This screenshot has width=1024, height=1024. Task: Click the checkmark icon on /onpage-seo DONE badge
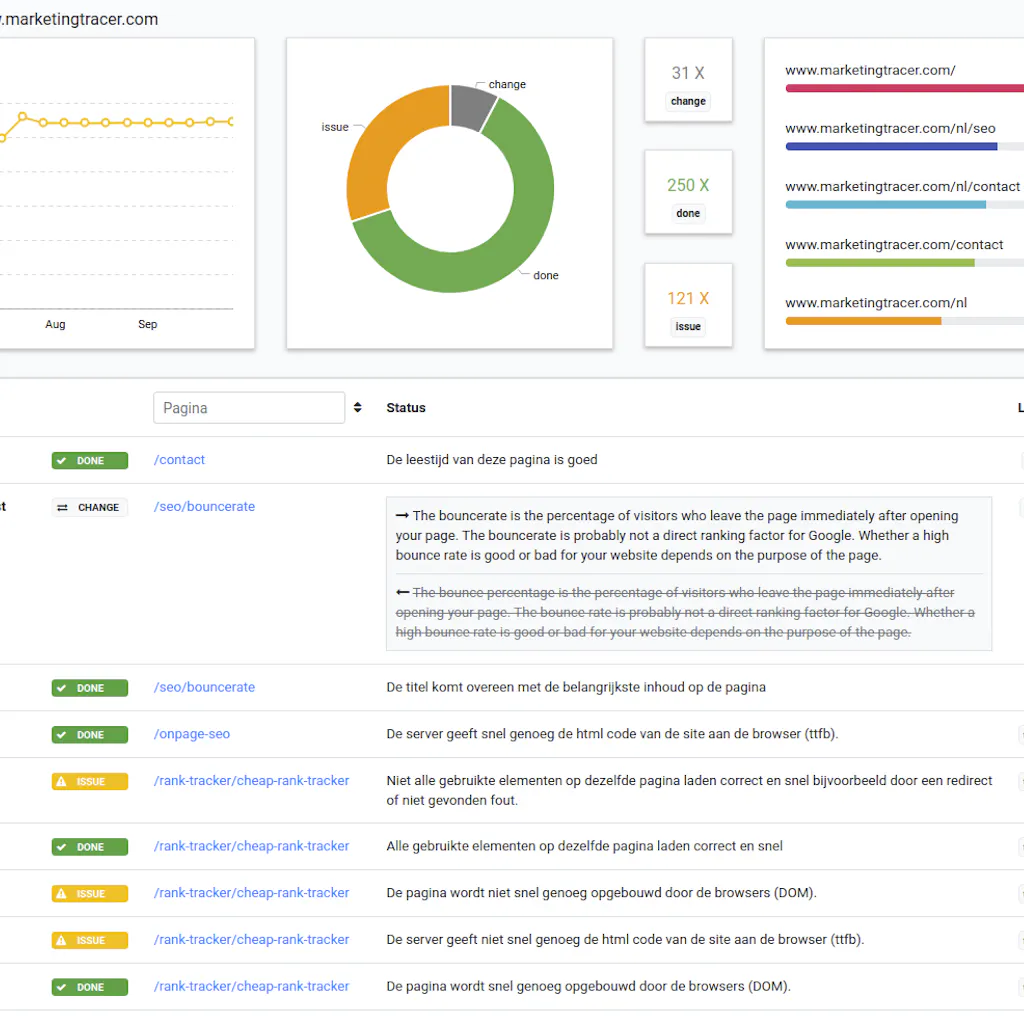click(63, 735)
